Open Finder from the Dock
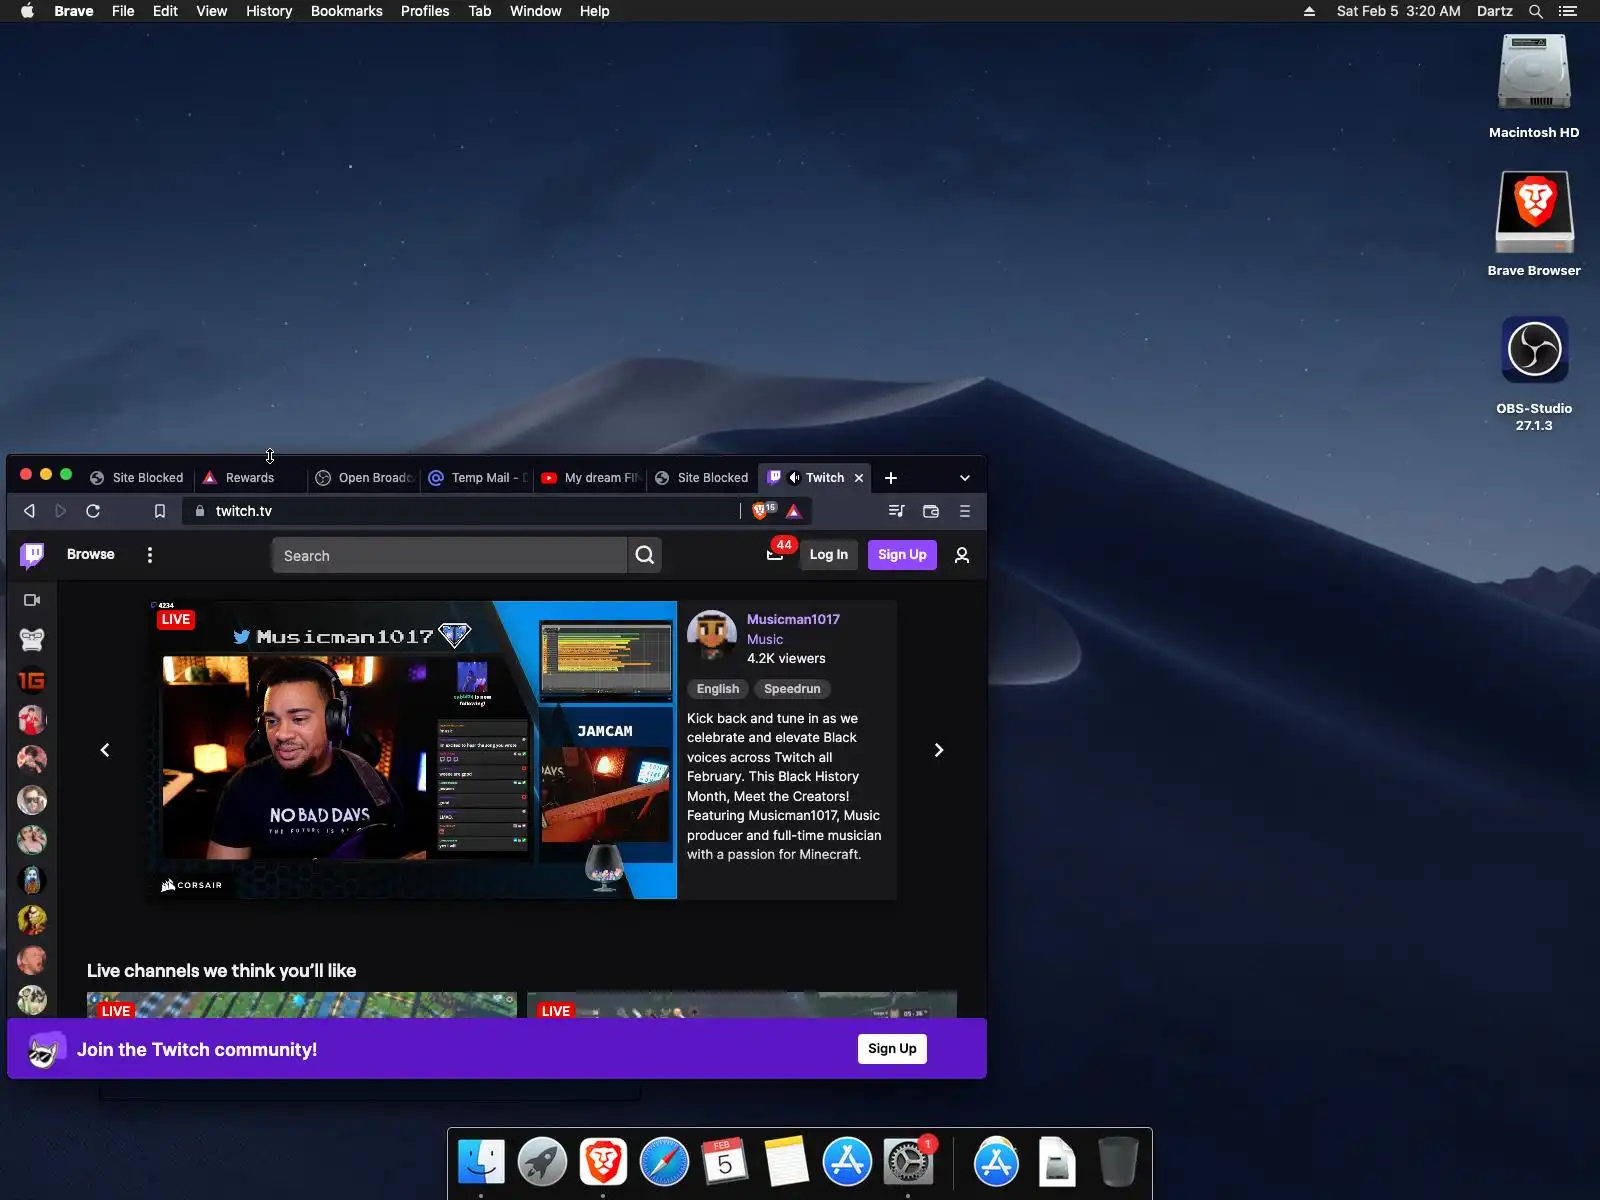Screen dimensions: 1600x1200 pos(481,1162)
